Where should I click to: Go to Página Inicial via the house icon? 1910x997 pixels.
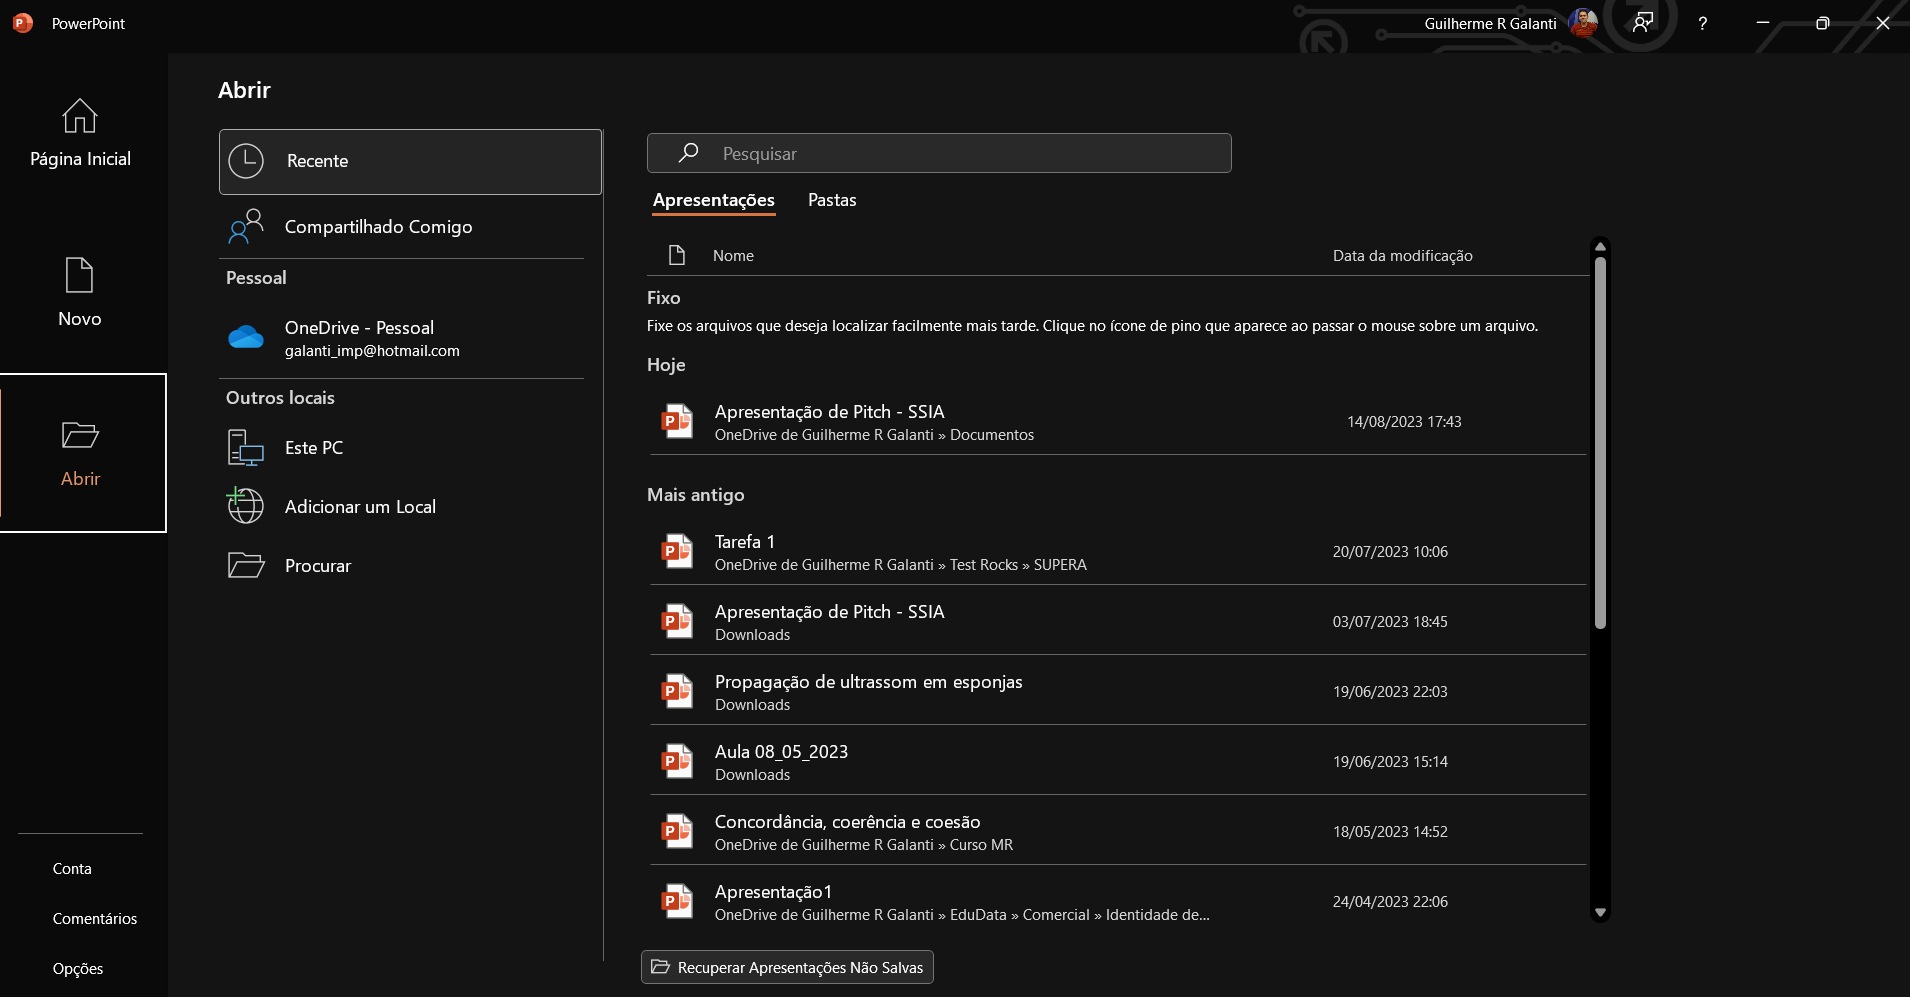(x=80, y=116)
